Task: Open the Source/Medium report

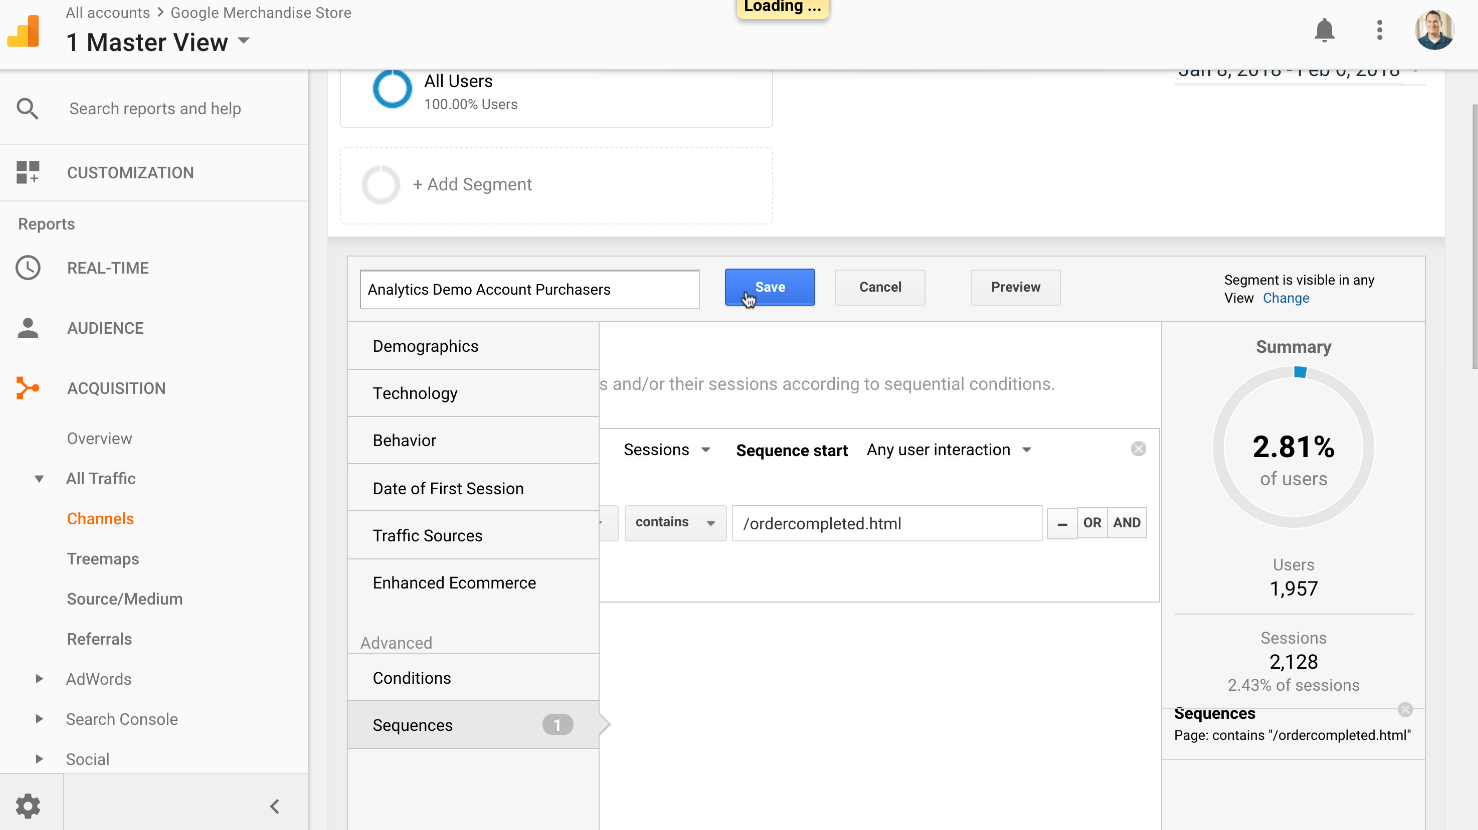Action: (125, 599)
